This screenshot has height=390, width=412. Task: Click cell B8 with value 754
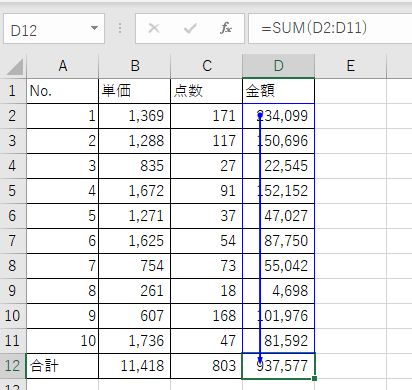[135, 266]
